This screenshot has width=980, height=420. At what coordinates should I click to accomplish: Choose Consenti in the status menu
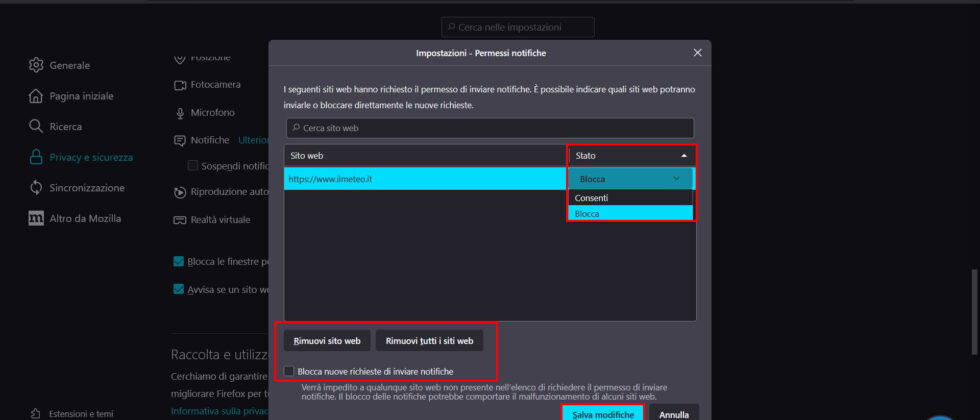pos(630,198)
